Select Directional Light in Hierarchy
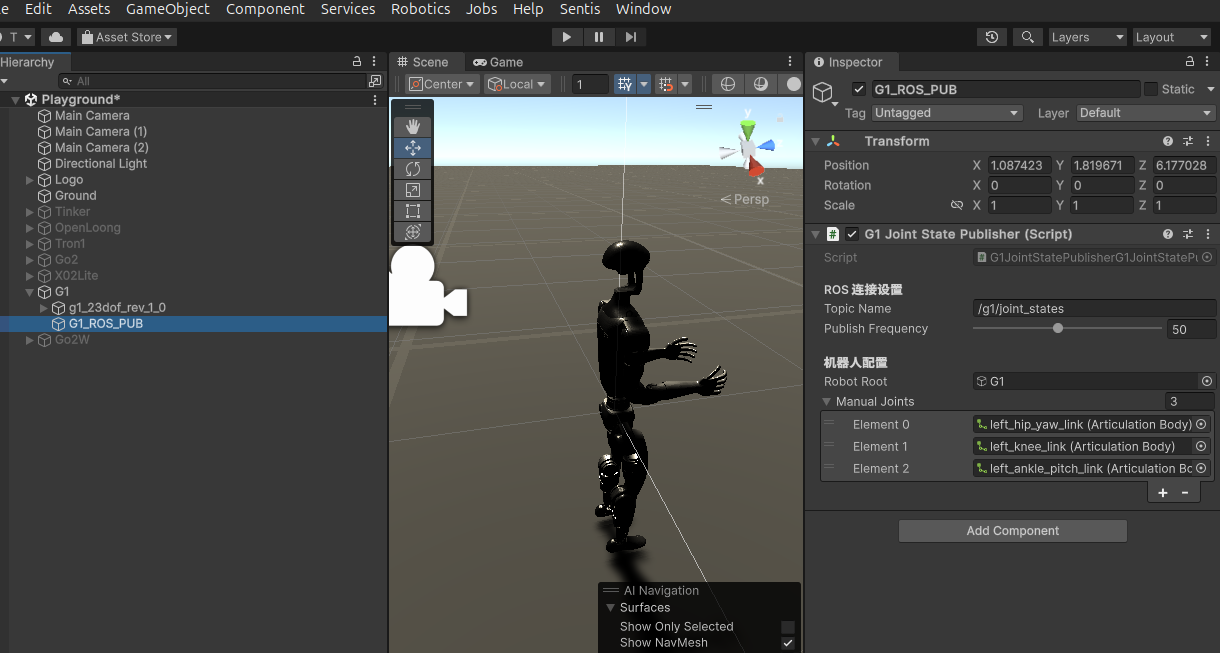The height and width of the screenshot is (653, 1220). click(x=101, y=164)
